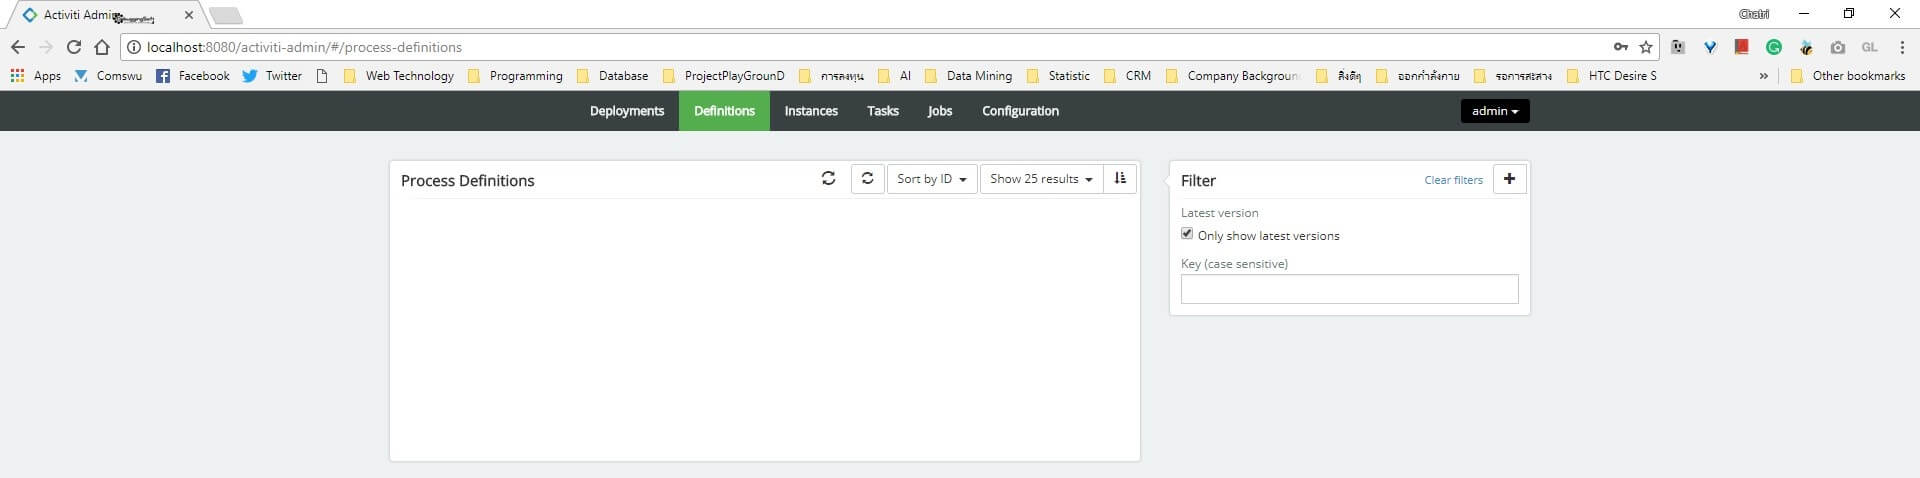
Task: Expand the Show 25 results dropdown
Action: pos(1040,179)
